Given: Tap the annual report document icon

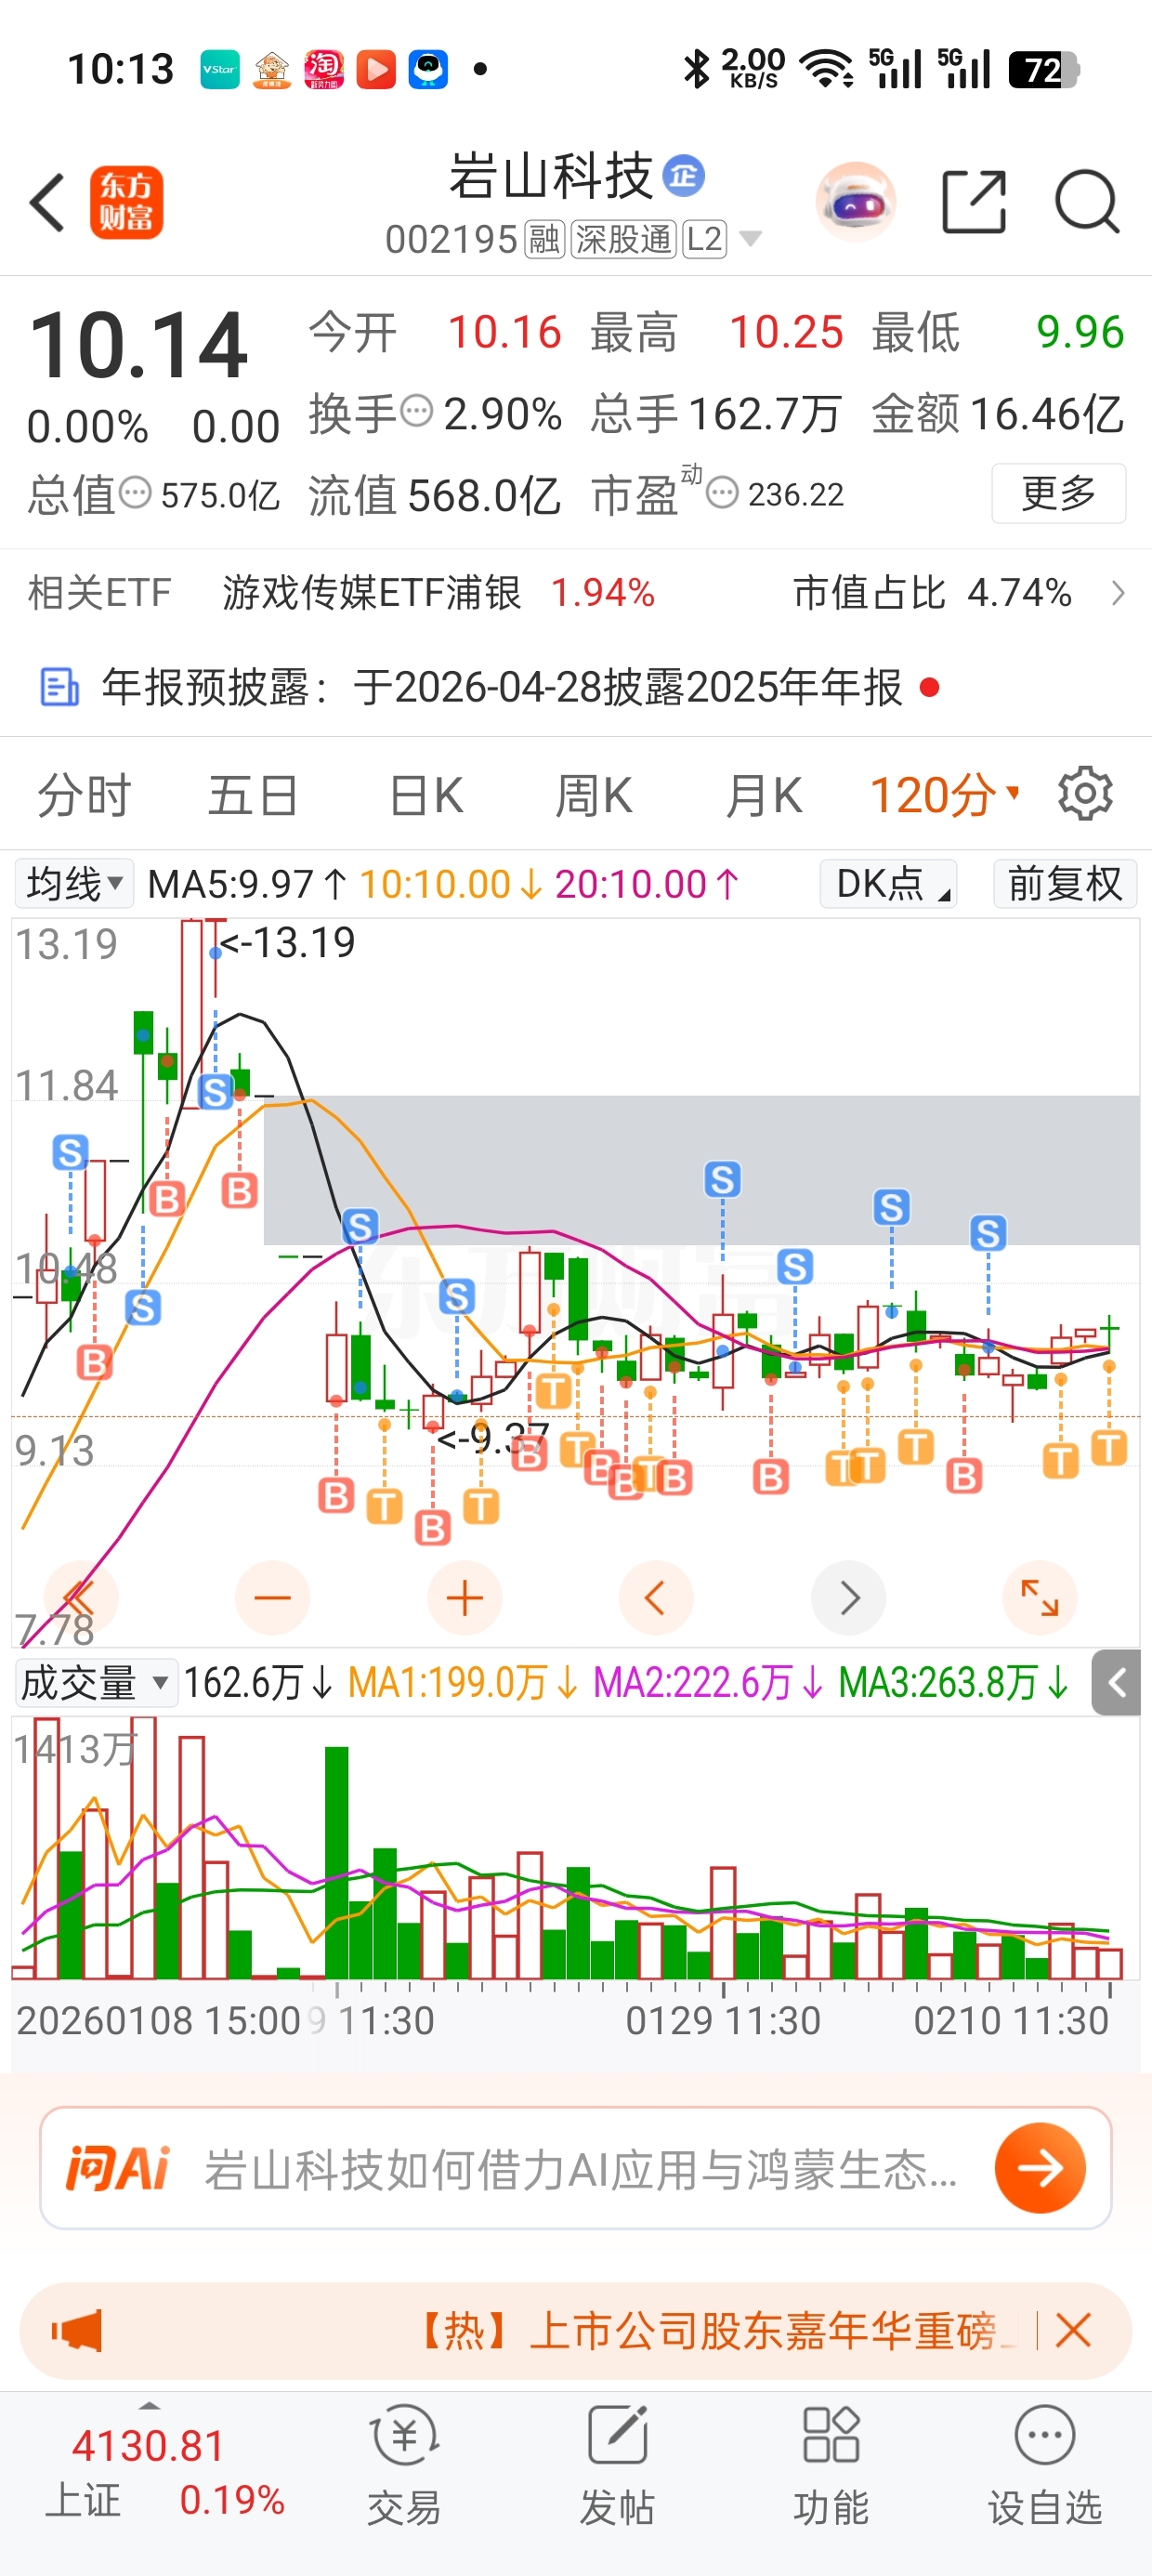Looking at the screenshot, I should pos(59,688).
